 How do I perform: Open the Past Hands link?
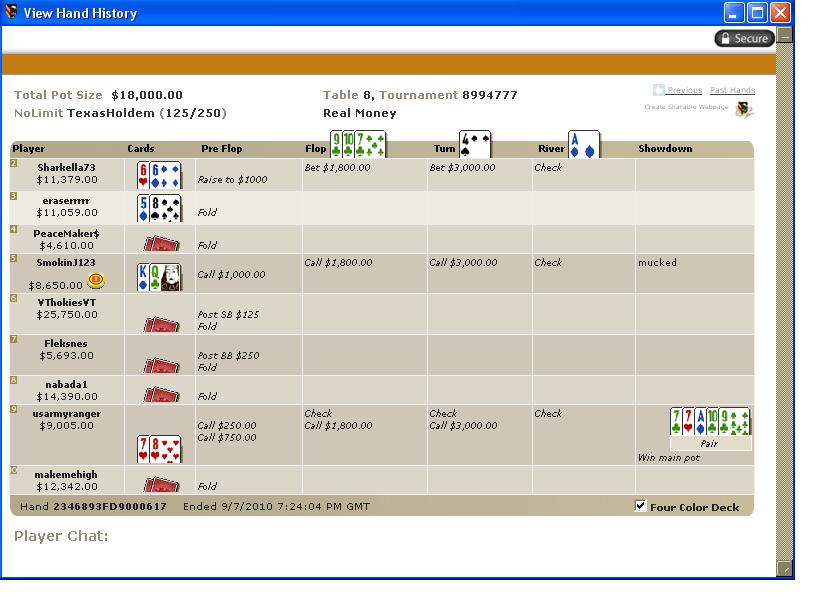pyautogui.click(x=732, y=90)
